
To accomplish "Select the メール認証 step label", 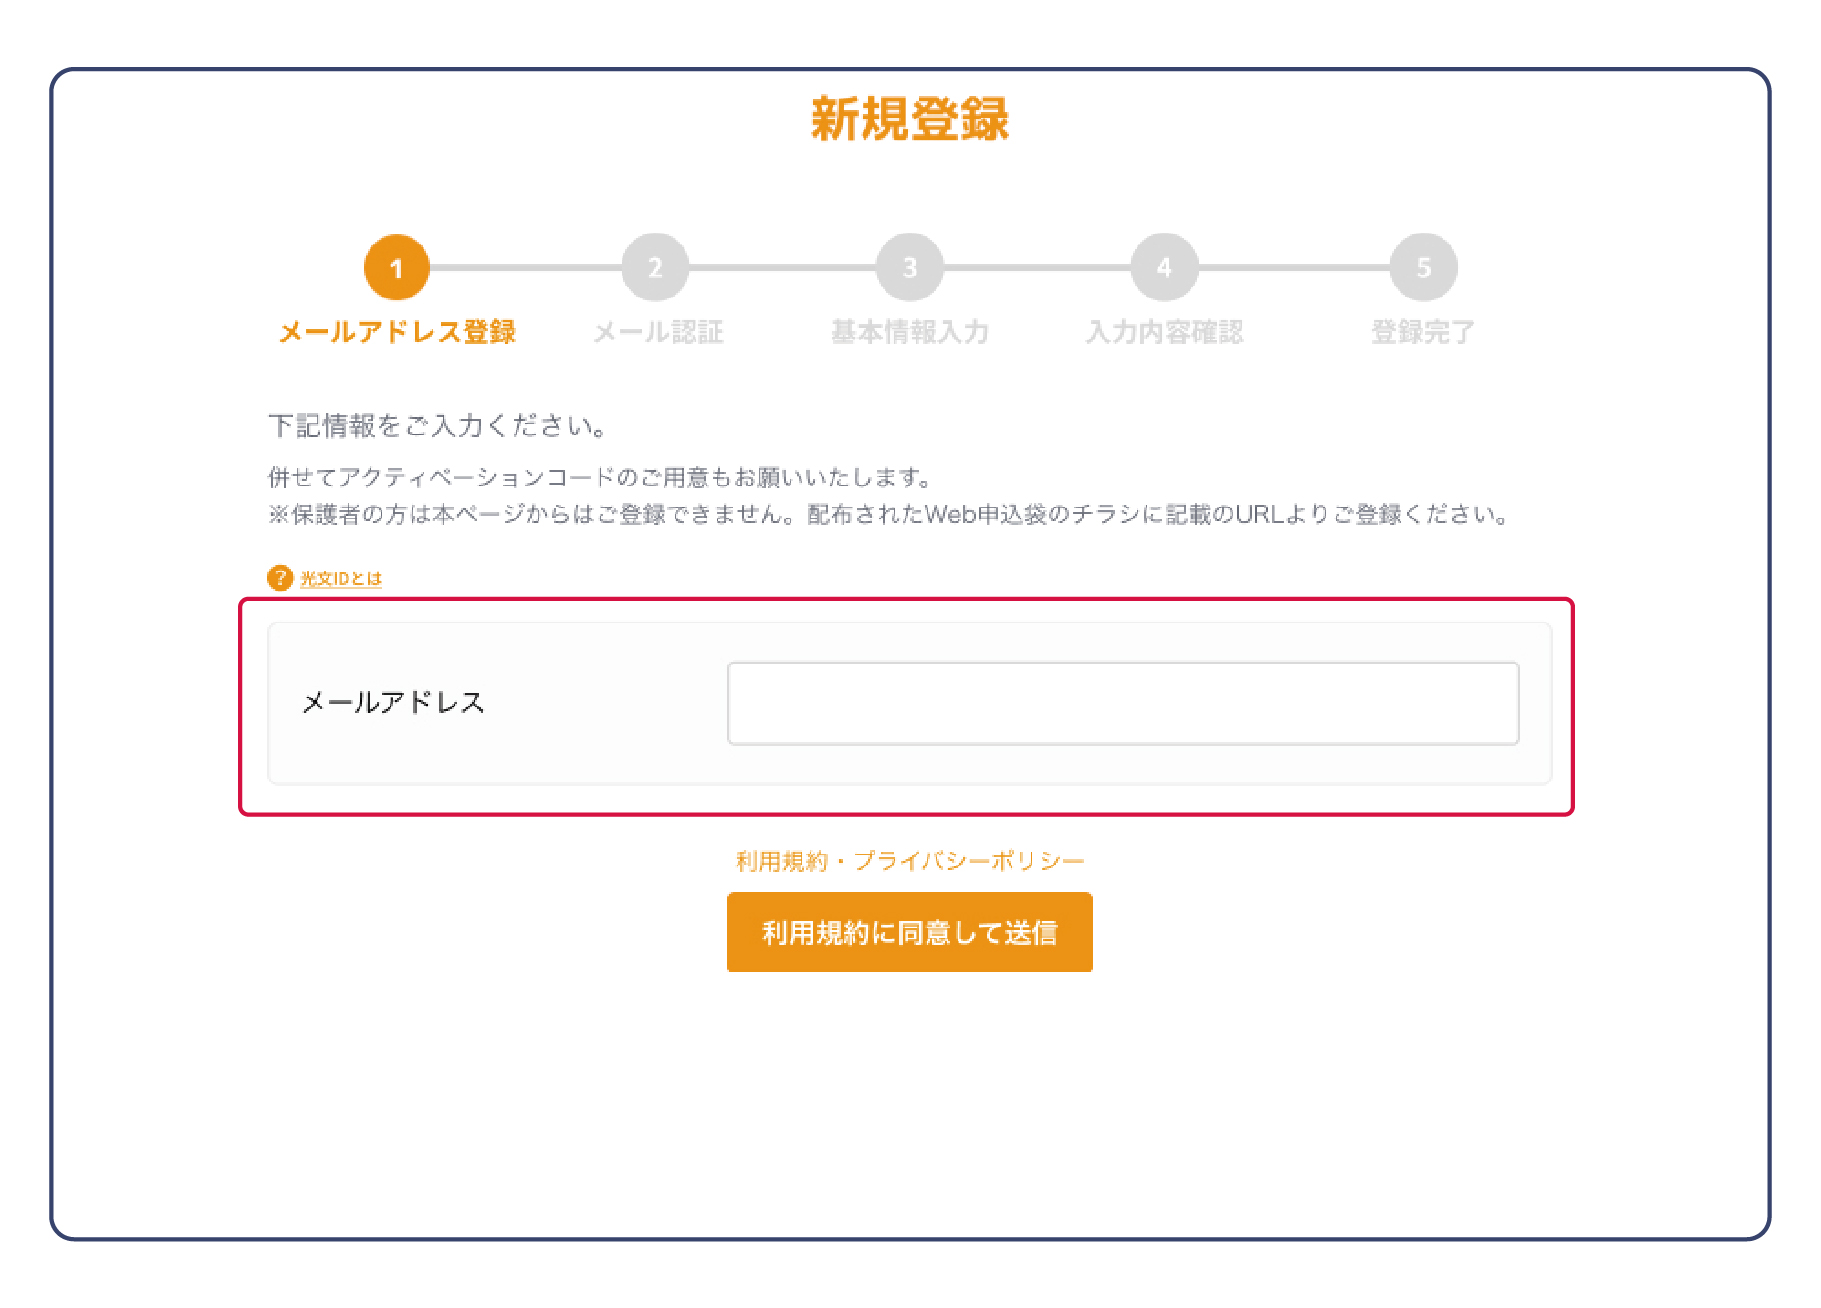I will tap(658, 332).
